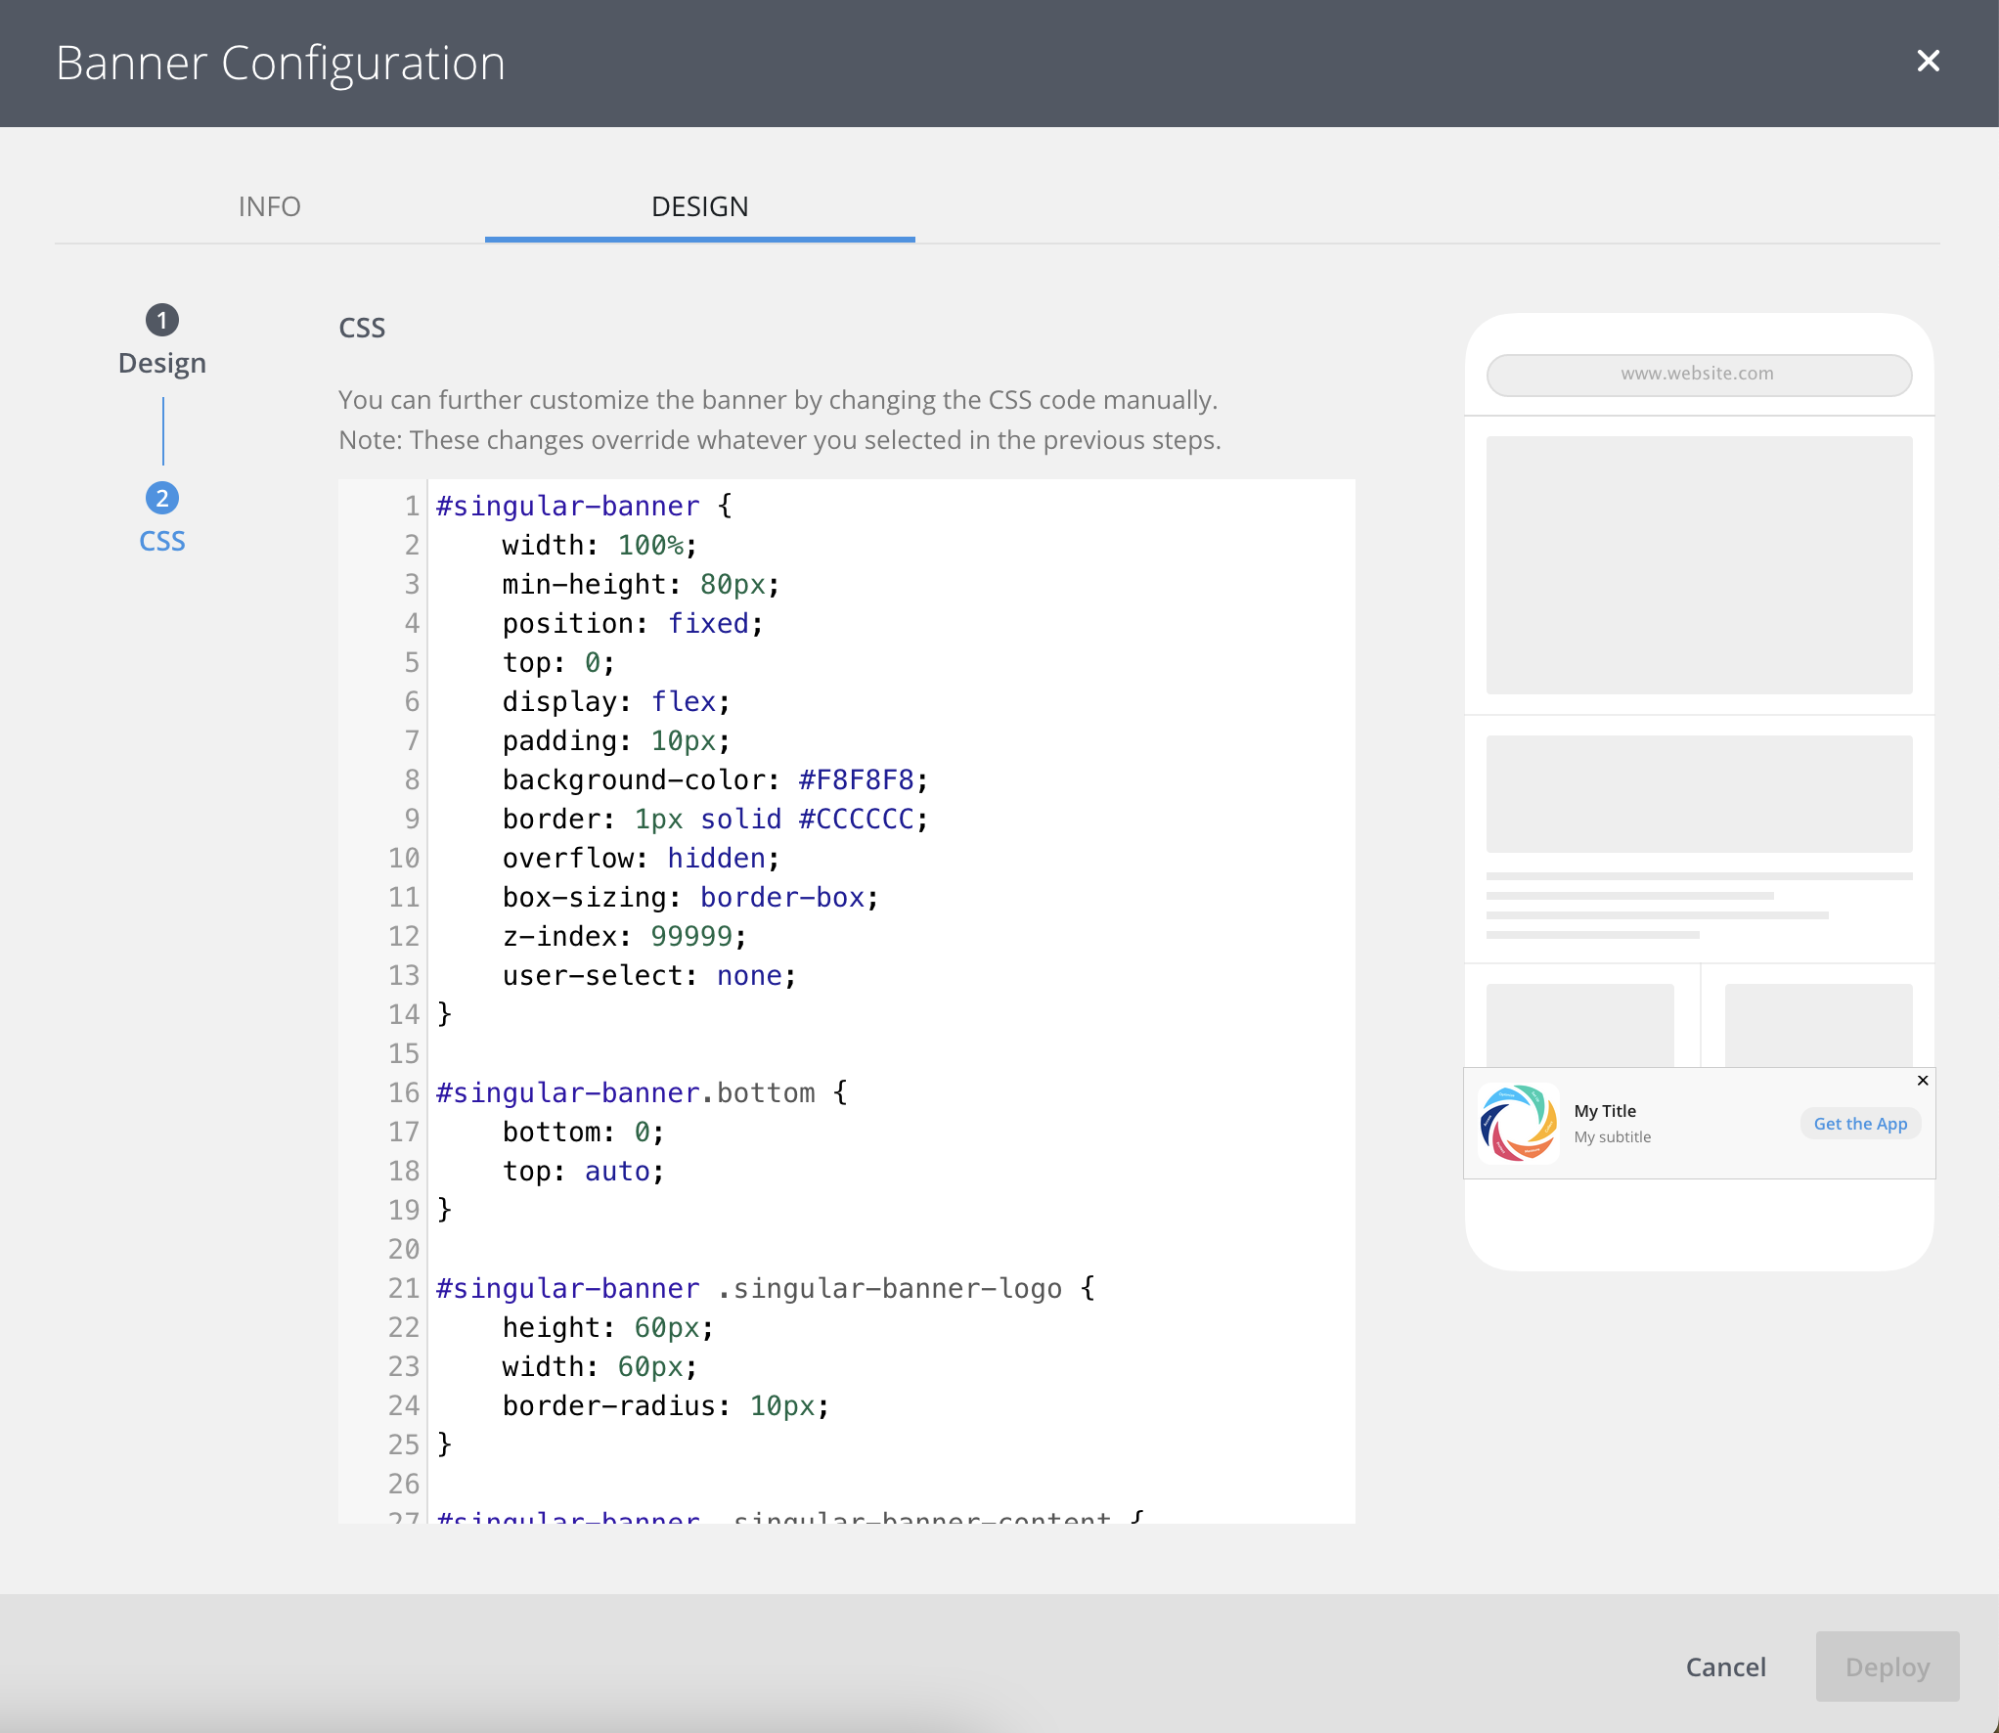The image size is (1999, 1733).
Task: Dismiss the preview banner with its X
Action: pos(1922,1080)
